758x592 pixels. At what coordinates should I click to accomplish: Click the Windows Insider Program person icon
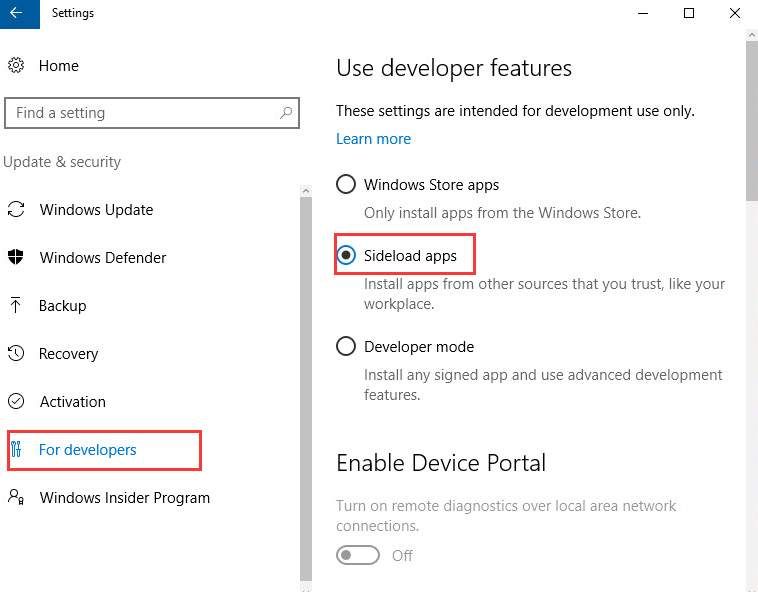point(16,497)
